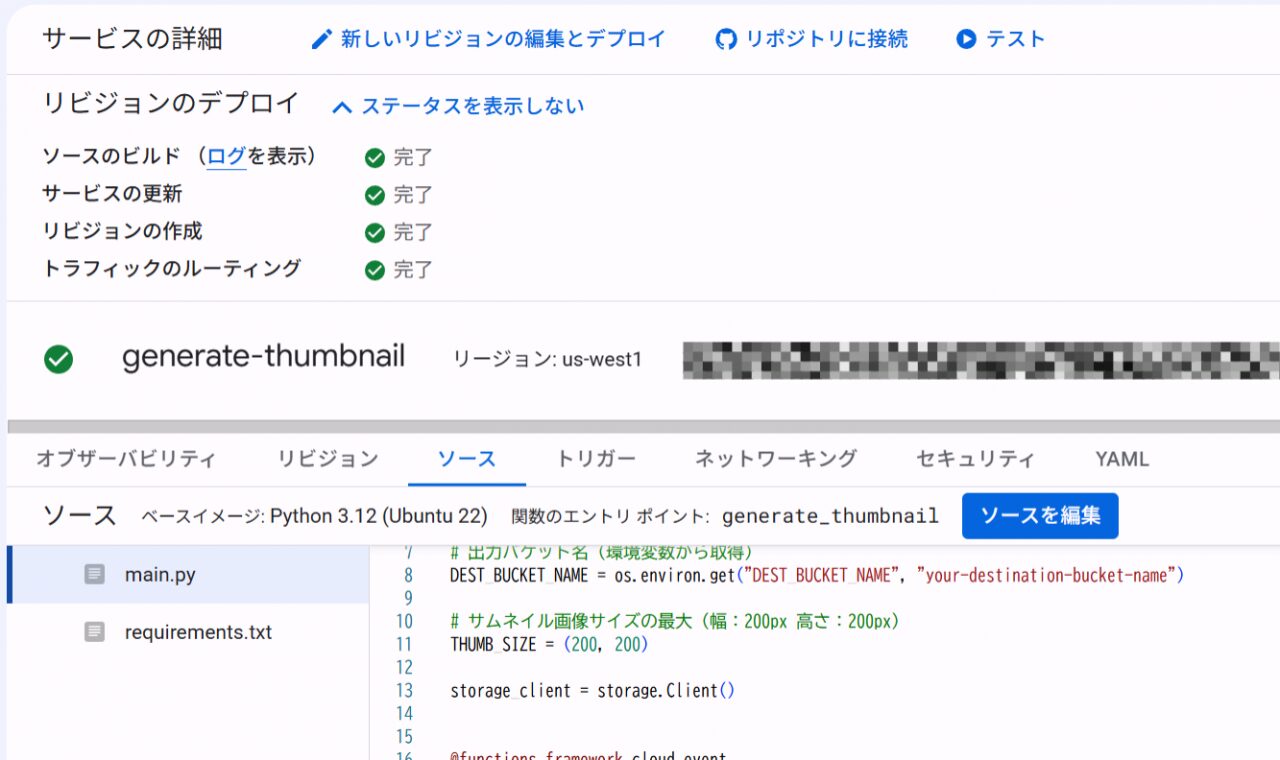The width and height of the screenshot is (1280, 760).
Task: Click the file icon next to requirements.txt
Action: tap(95, 632)
